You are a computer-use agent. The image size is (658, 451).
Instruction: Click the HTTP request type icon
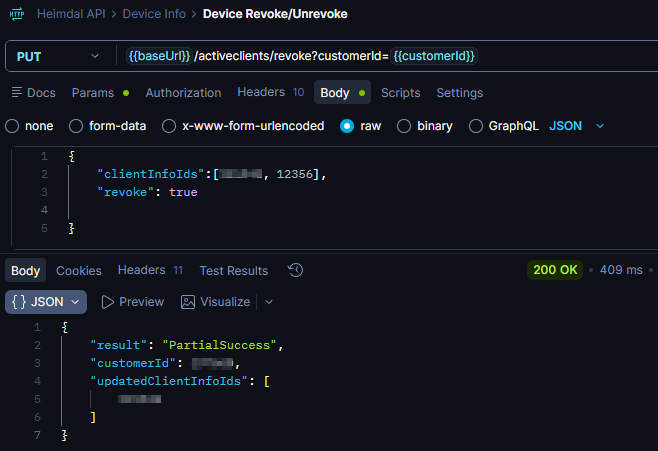coord(17,14)
